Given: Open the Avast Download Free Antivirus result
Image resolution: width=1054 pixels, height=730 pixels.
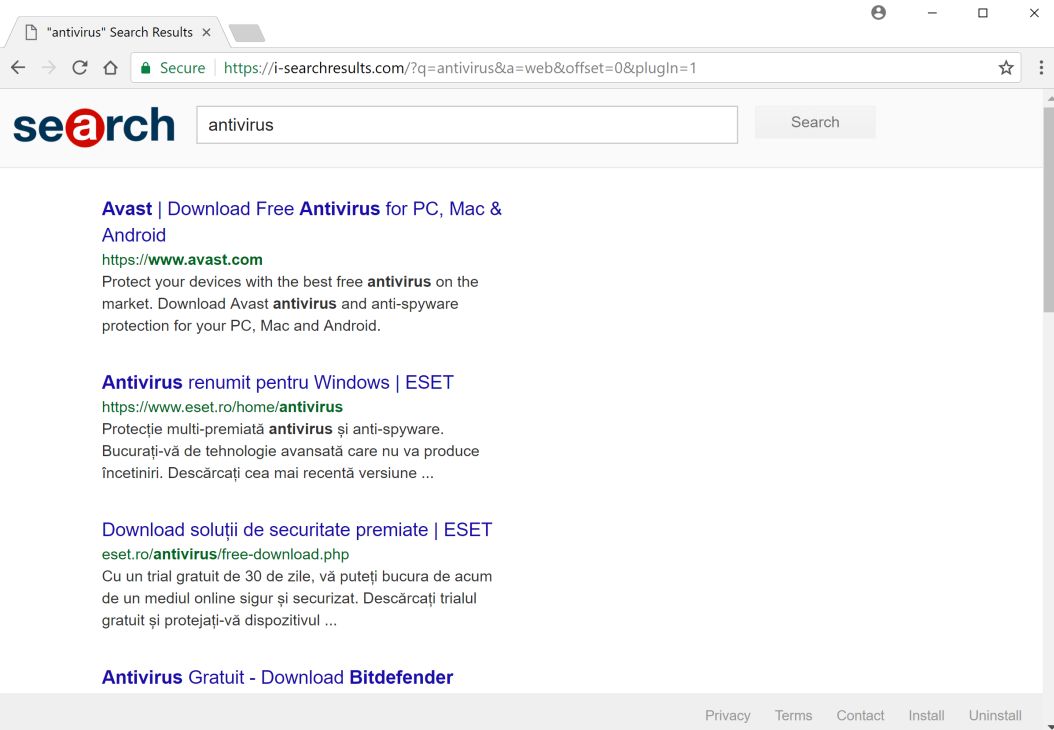Looking at the screenshot, I should click(302, 222).
